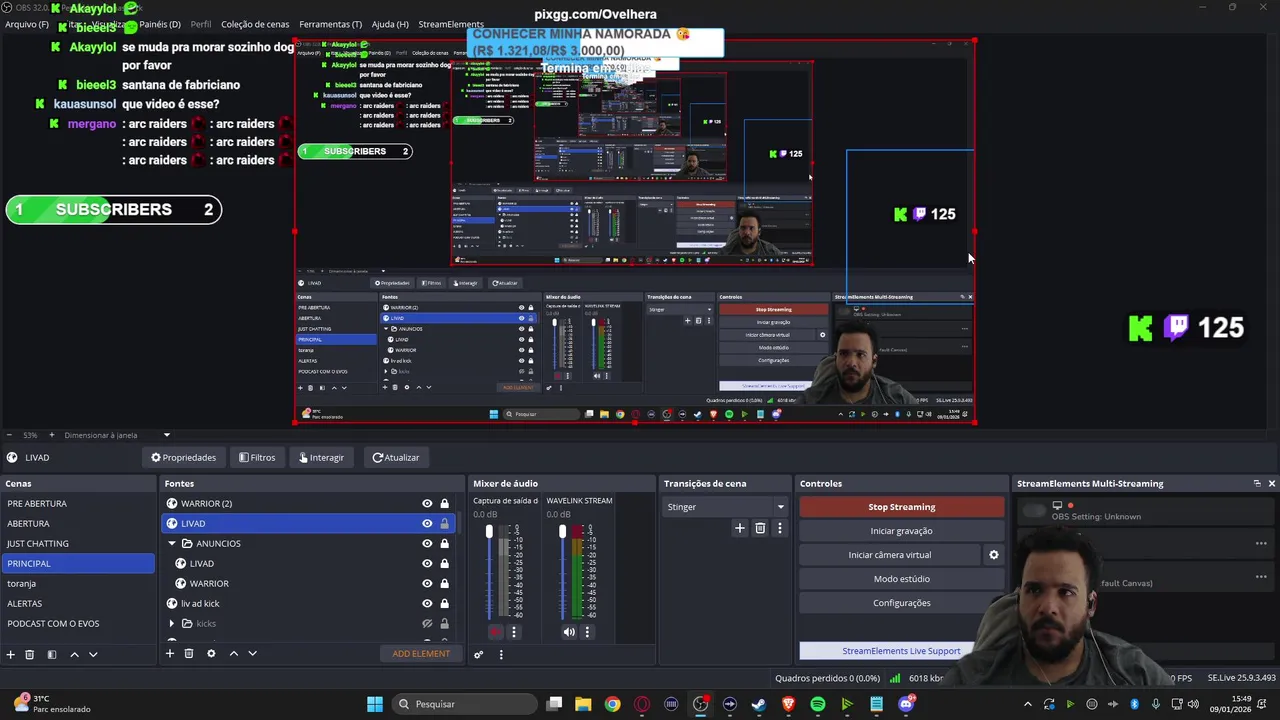Open the Arquivo menu
The image size is (1280, 720).
27,24
